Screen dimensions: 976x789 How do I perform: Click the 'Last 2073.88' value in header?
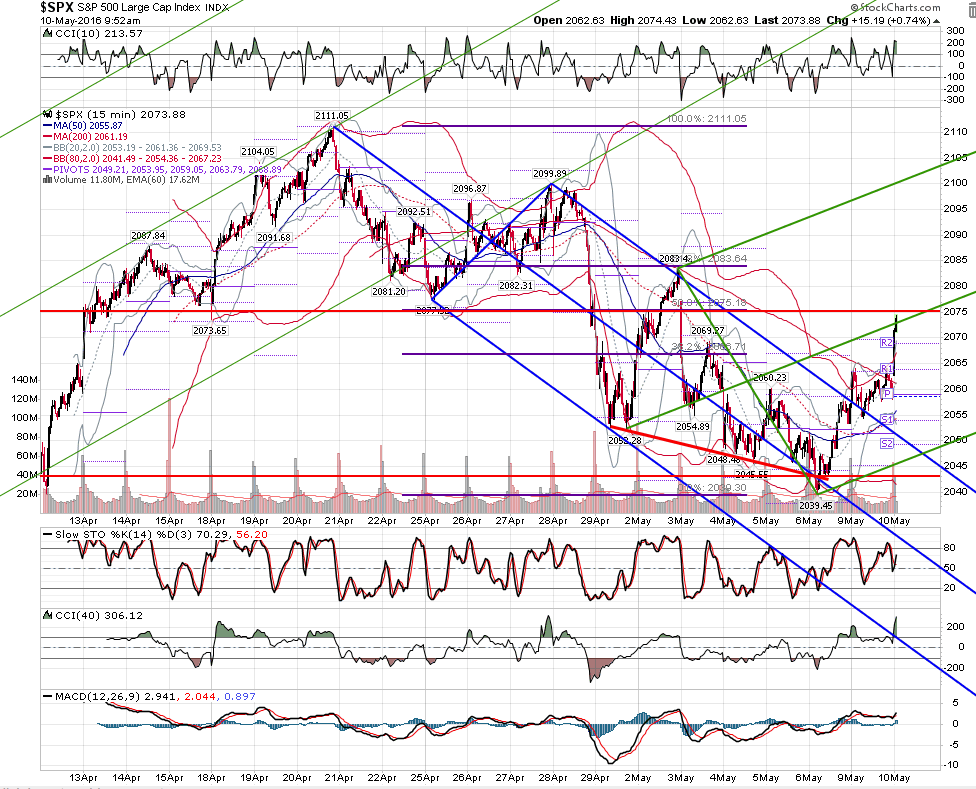click(787, 21)
